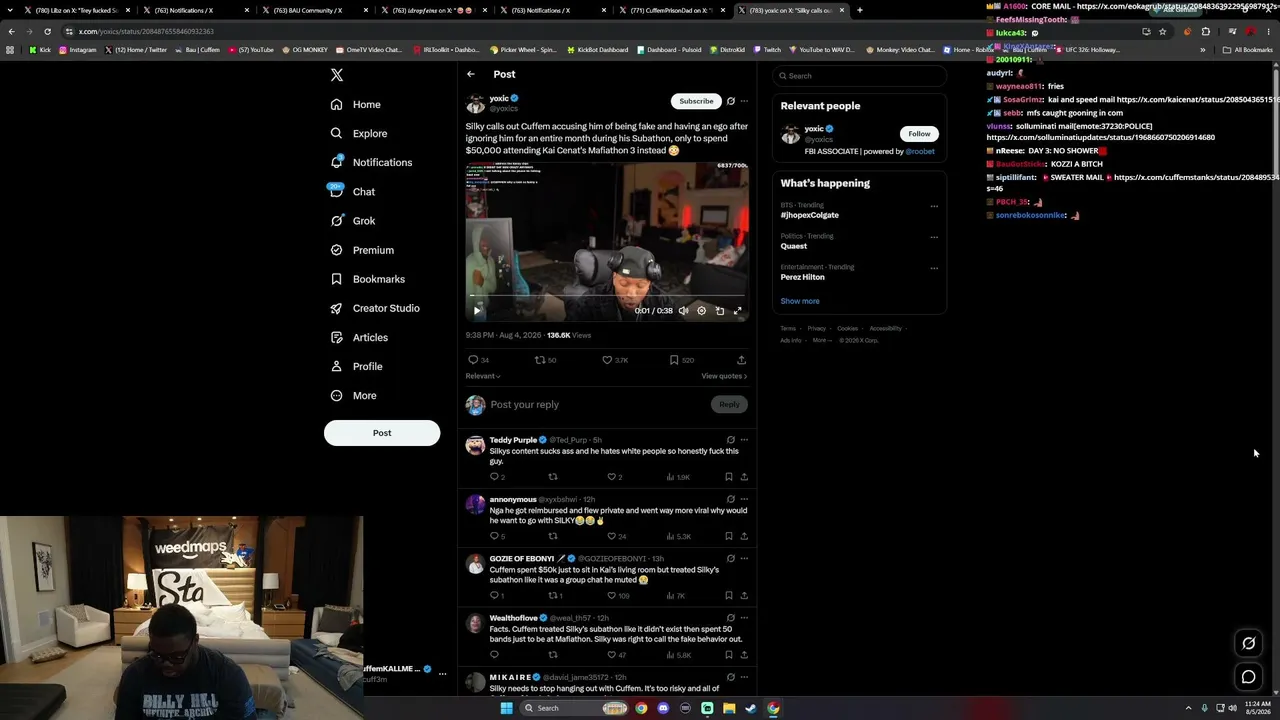Open video settings gear on the player

pyautogui.click(x=701, y=311)
